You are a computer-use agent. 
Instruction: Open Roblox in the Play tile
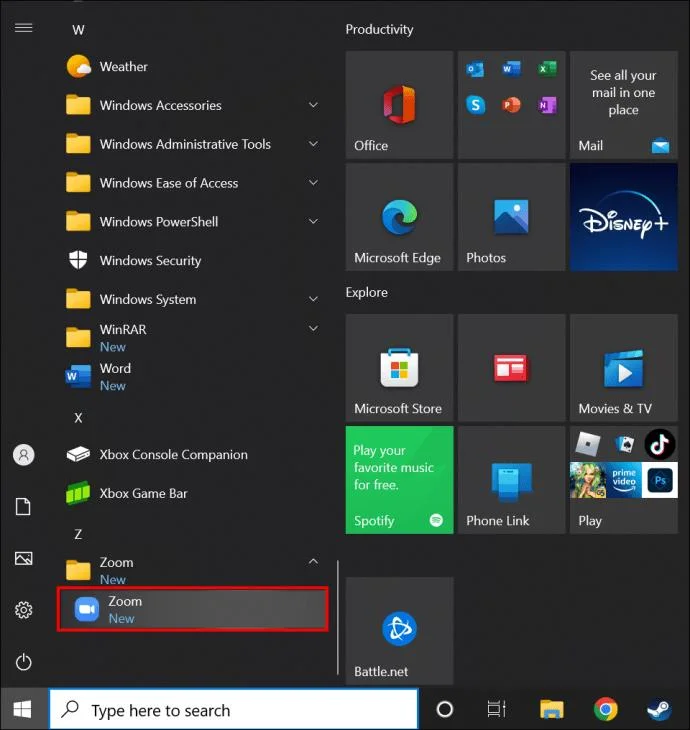tap(588, 444)
